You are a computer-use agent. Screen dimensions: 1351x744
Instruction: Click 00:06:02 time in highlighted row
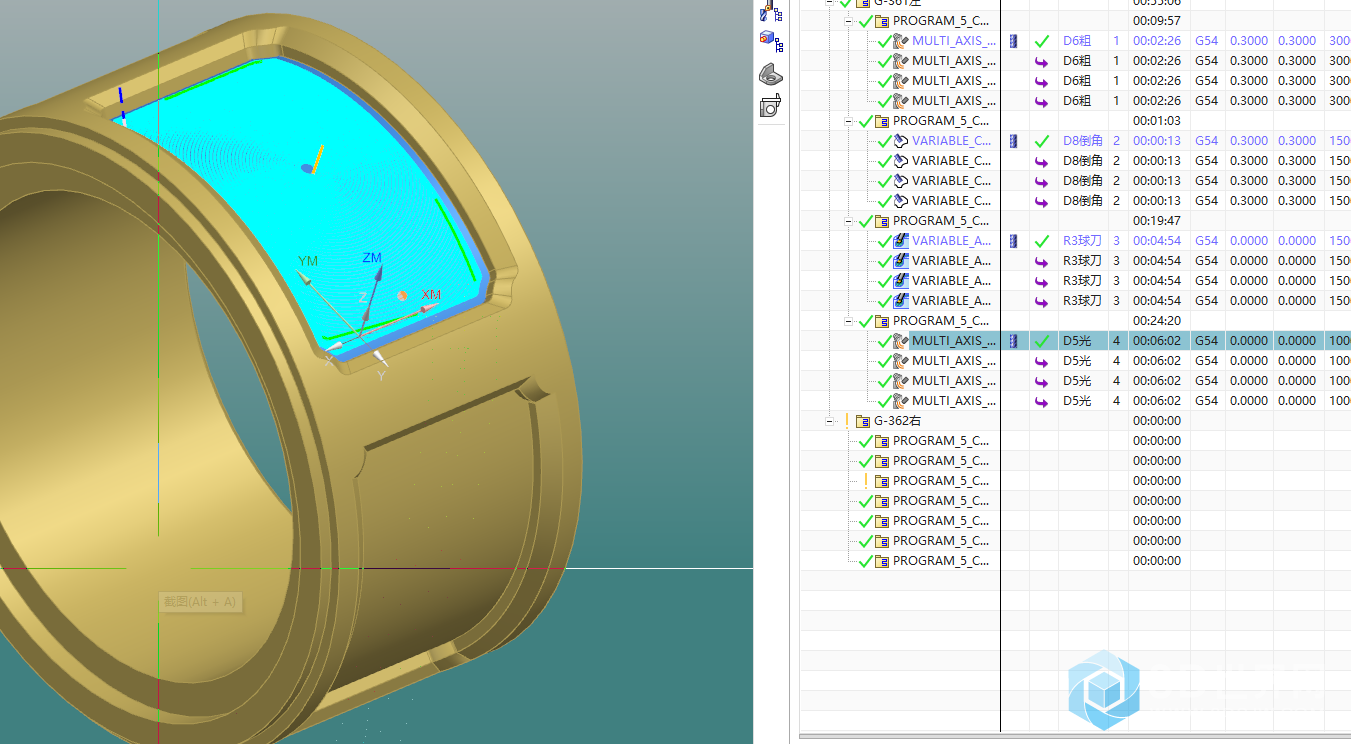1157,341
